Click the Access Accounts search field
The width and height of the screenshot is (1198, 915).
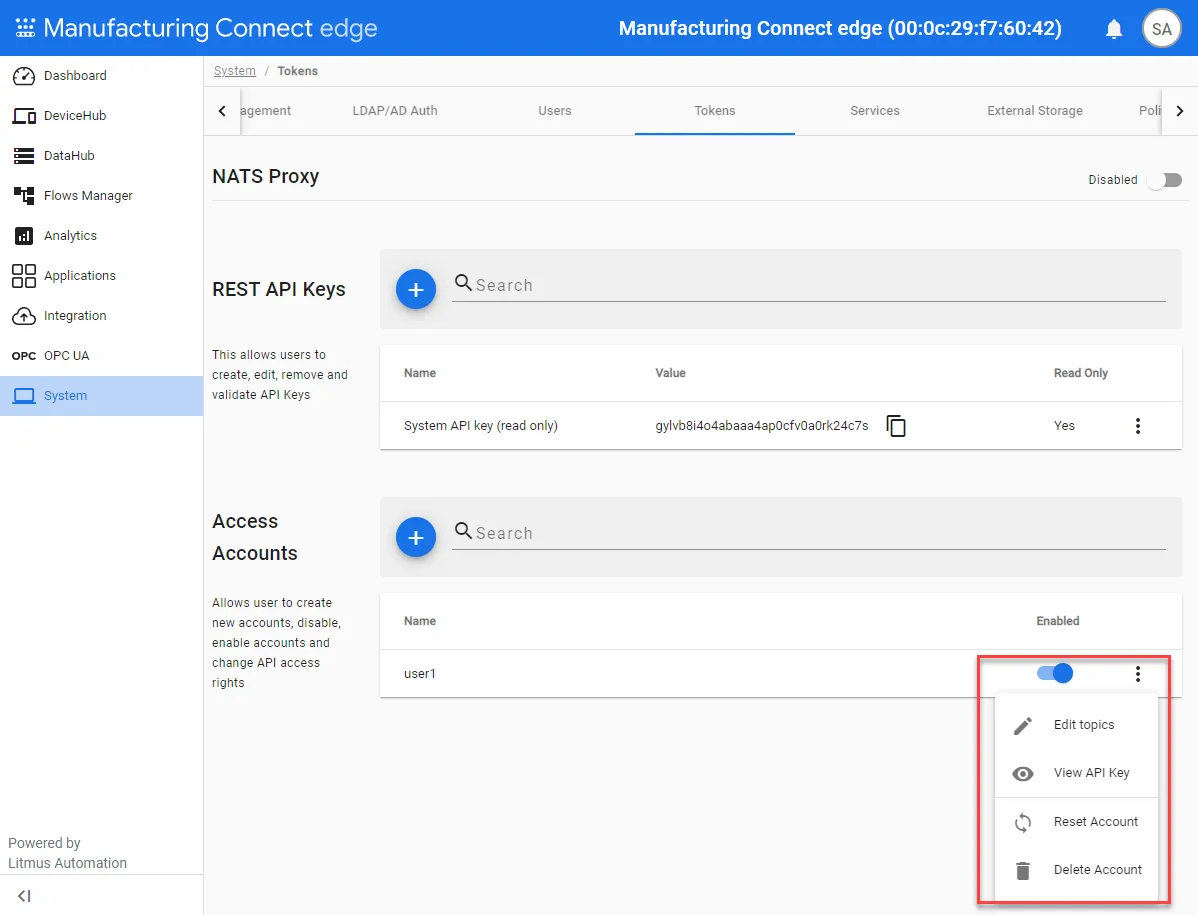point(809,533)
